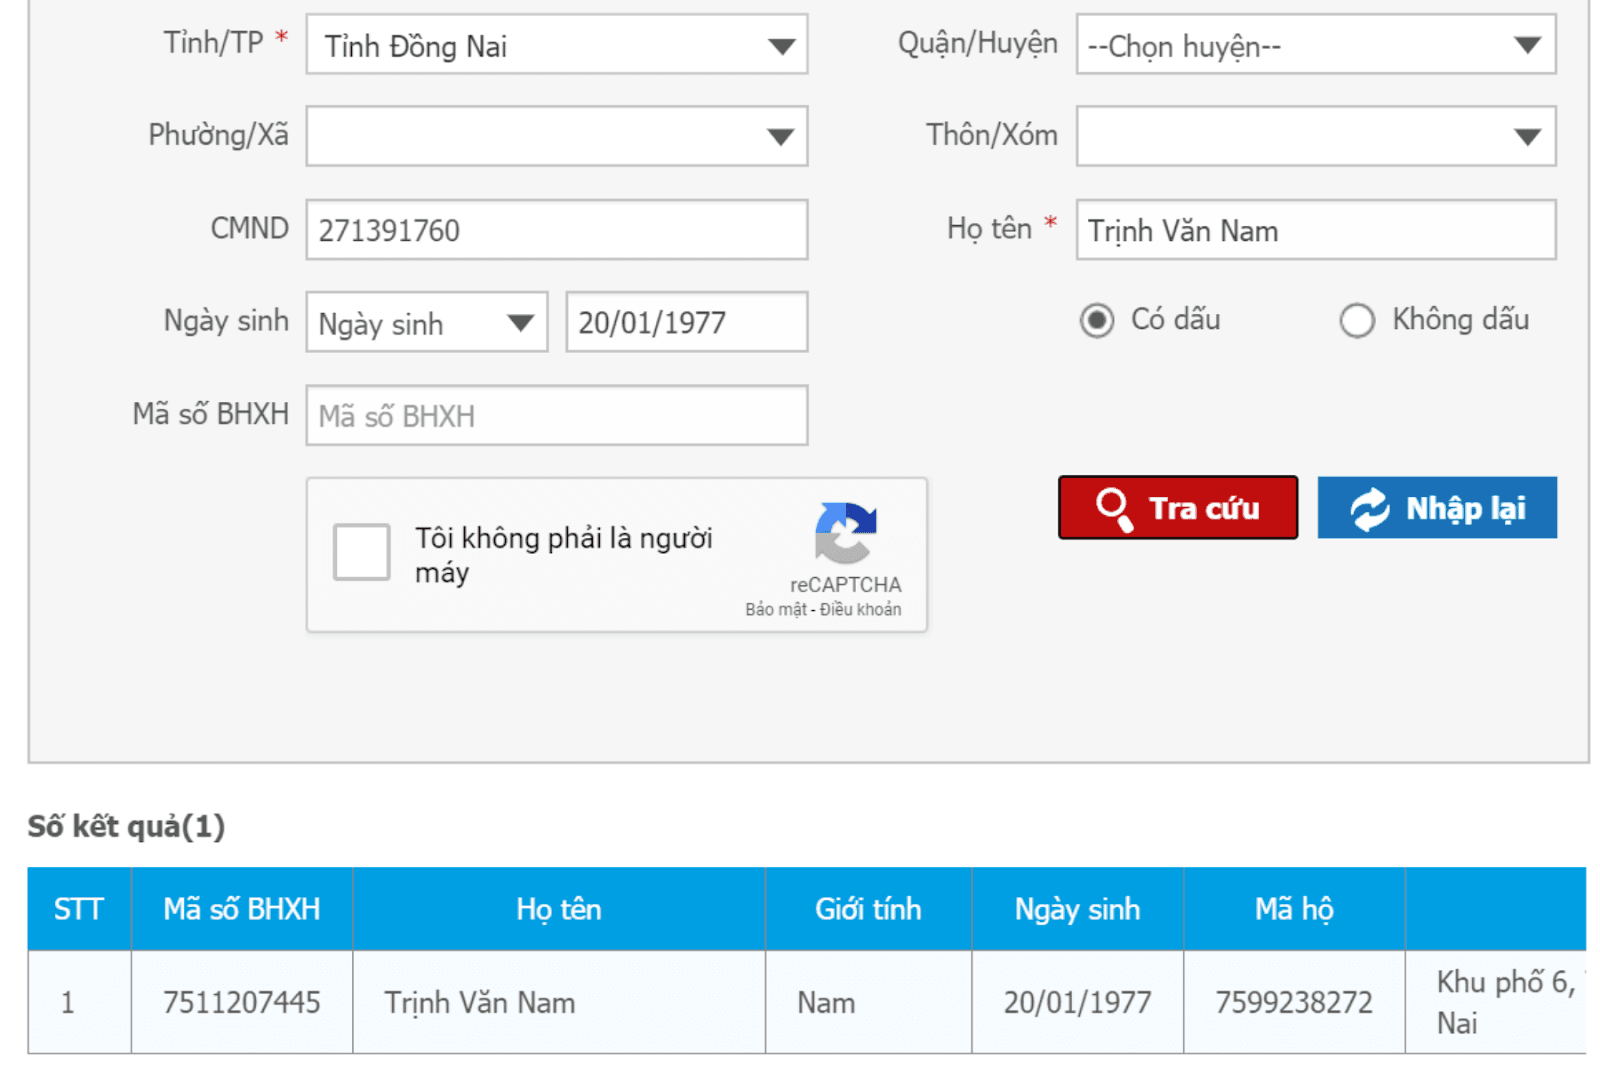Click the Nhập lại reset button
Screen dimensions: 1600x1067
(1437, 508)
